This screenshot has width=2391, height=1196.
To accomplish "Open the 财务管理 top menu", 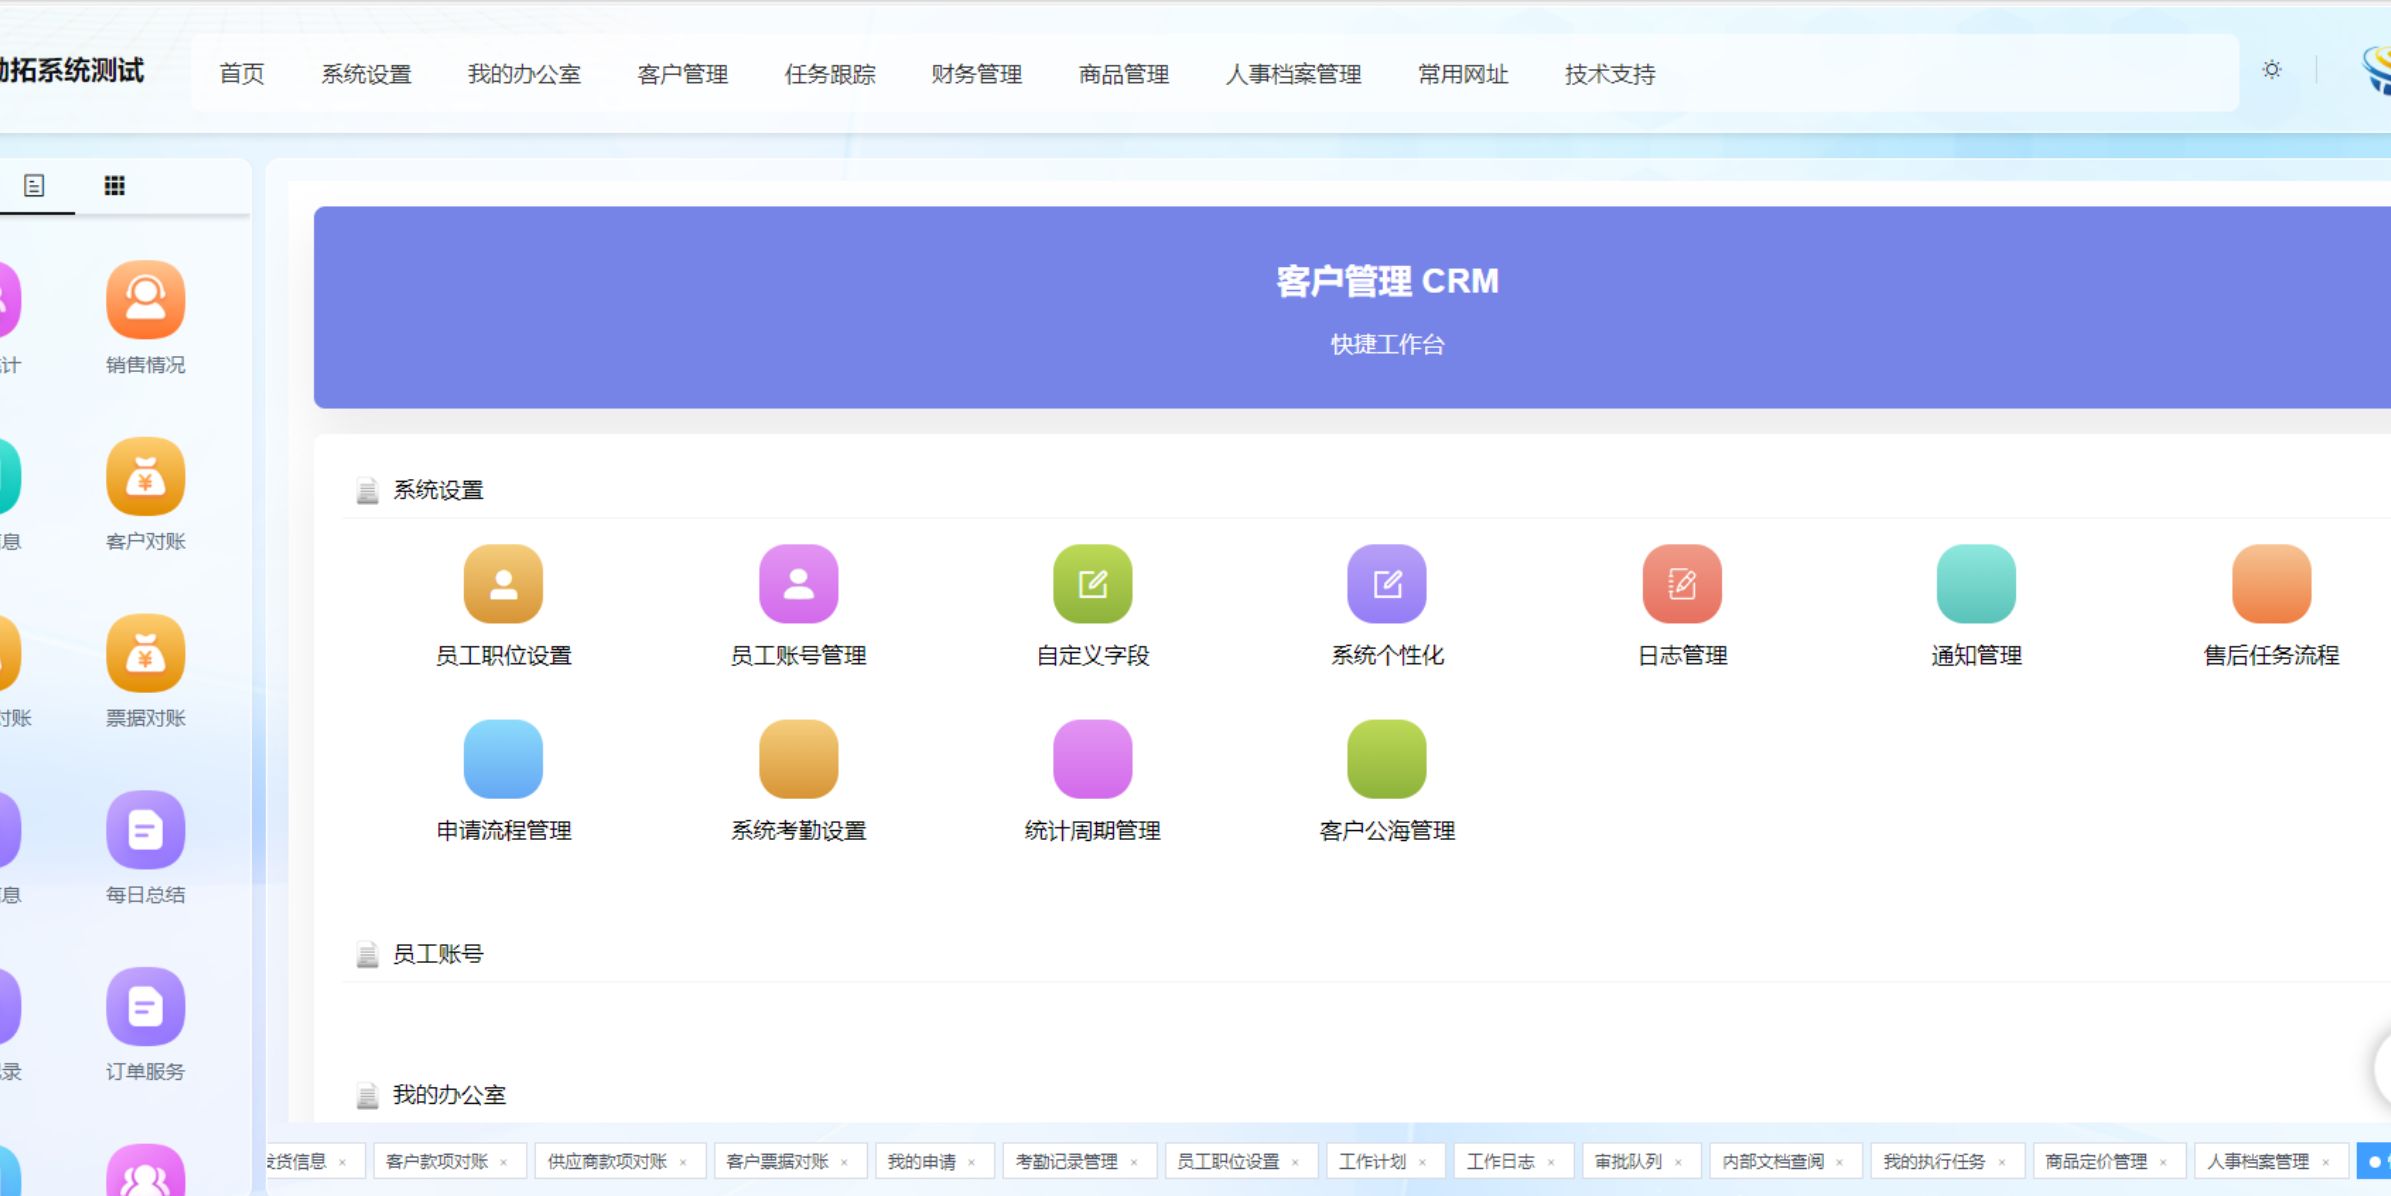I will (x=977, y=74).
